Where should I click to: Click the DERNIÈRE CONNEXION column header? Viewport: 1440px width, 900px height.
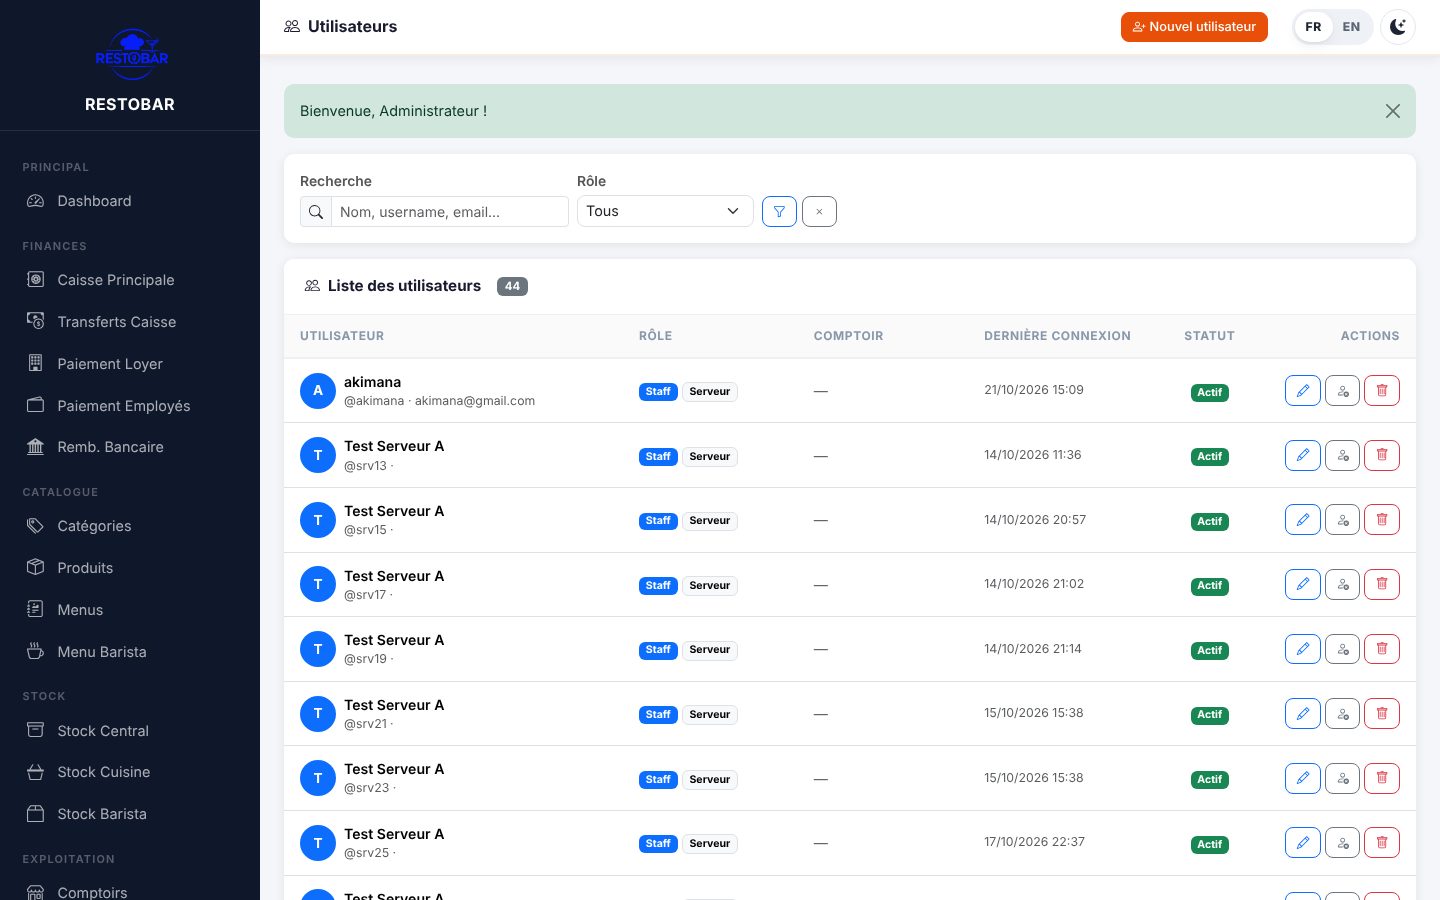[1057, 336]
